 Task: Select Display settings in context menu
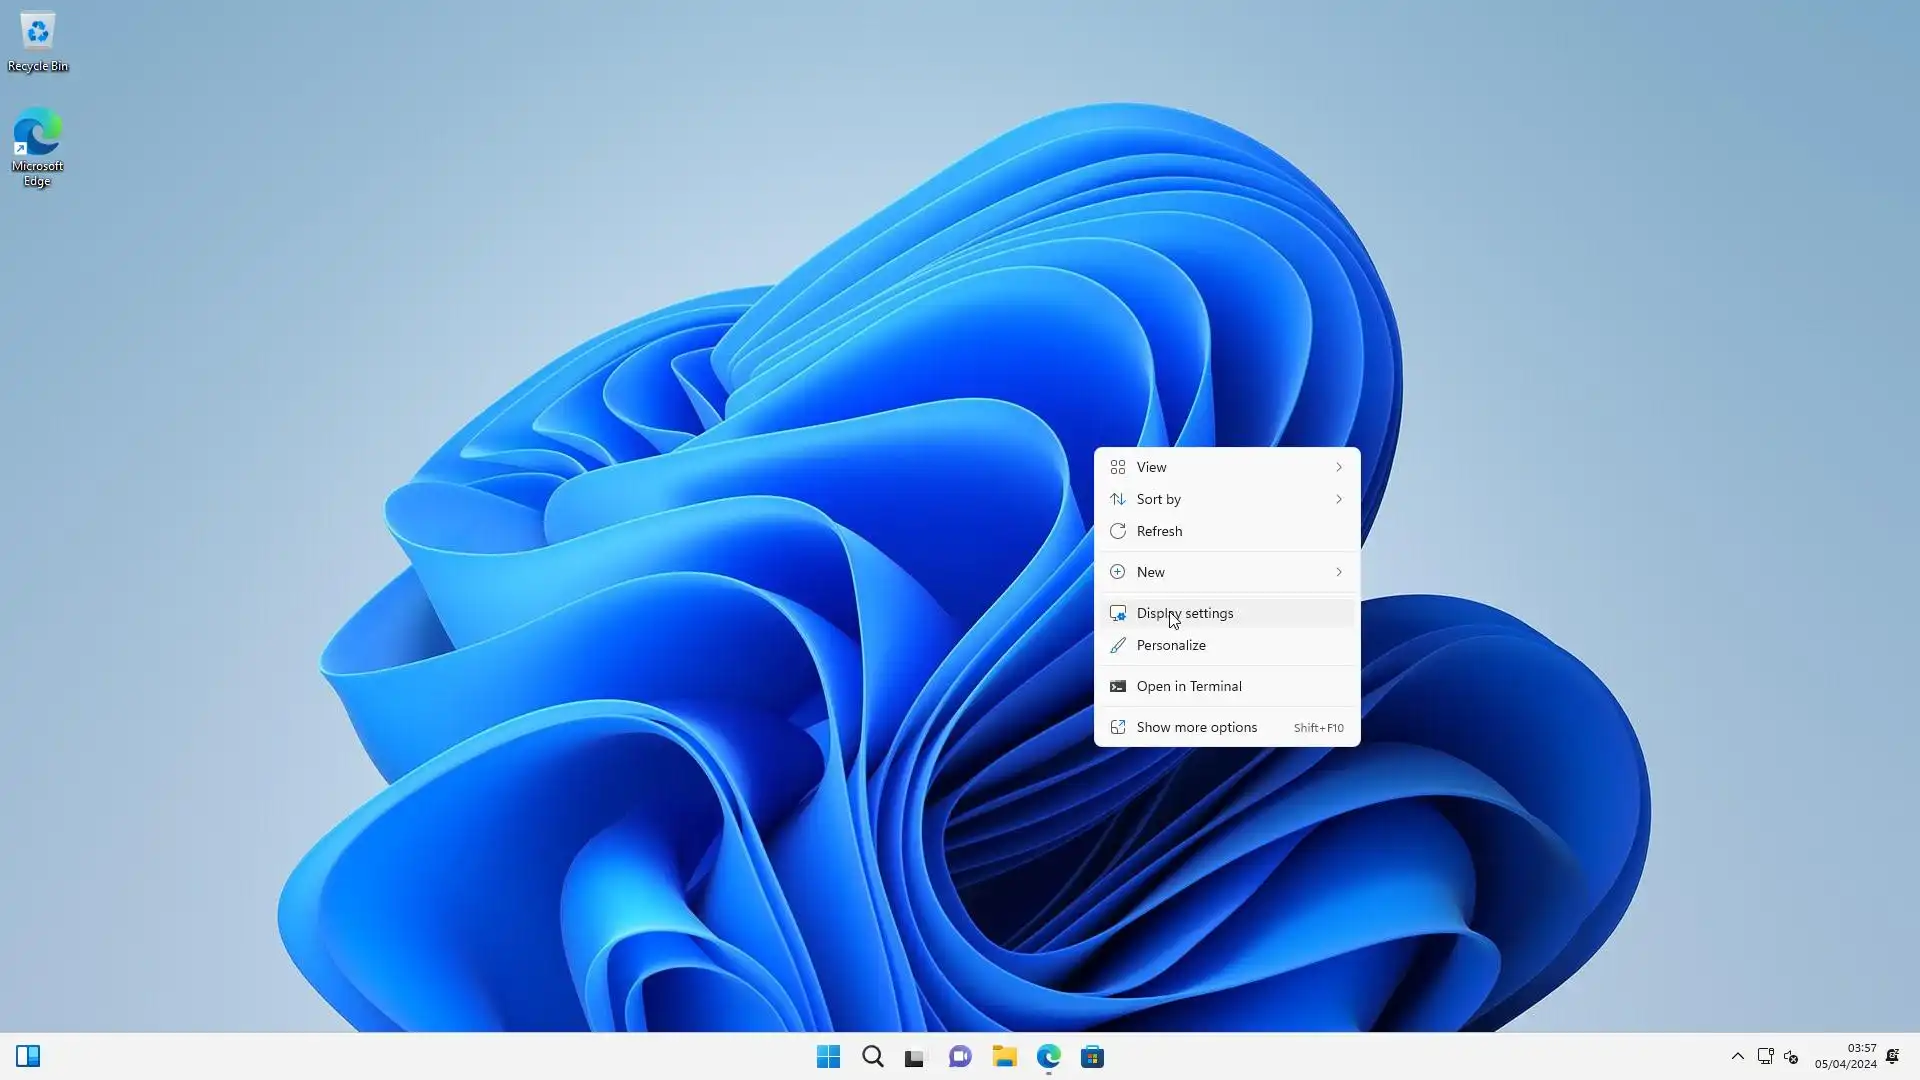tap(1226, 613)
